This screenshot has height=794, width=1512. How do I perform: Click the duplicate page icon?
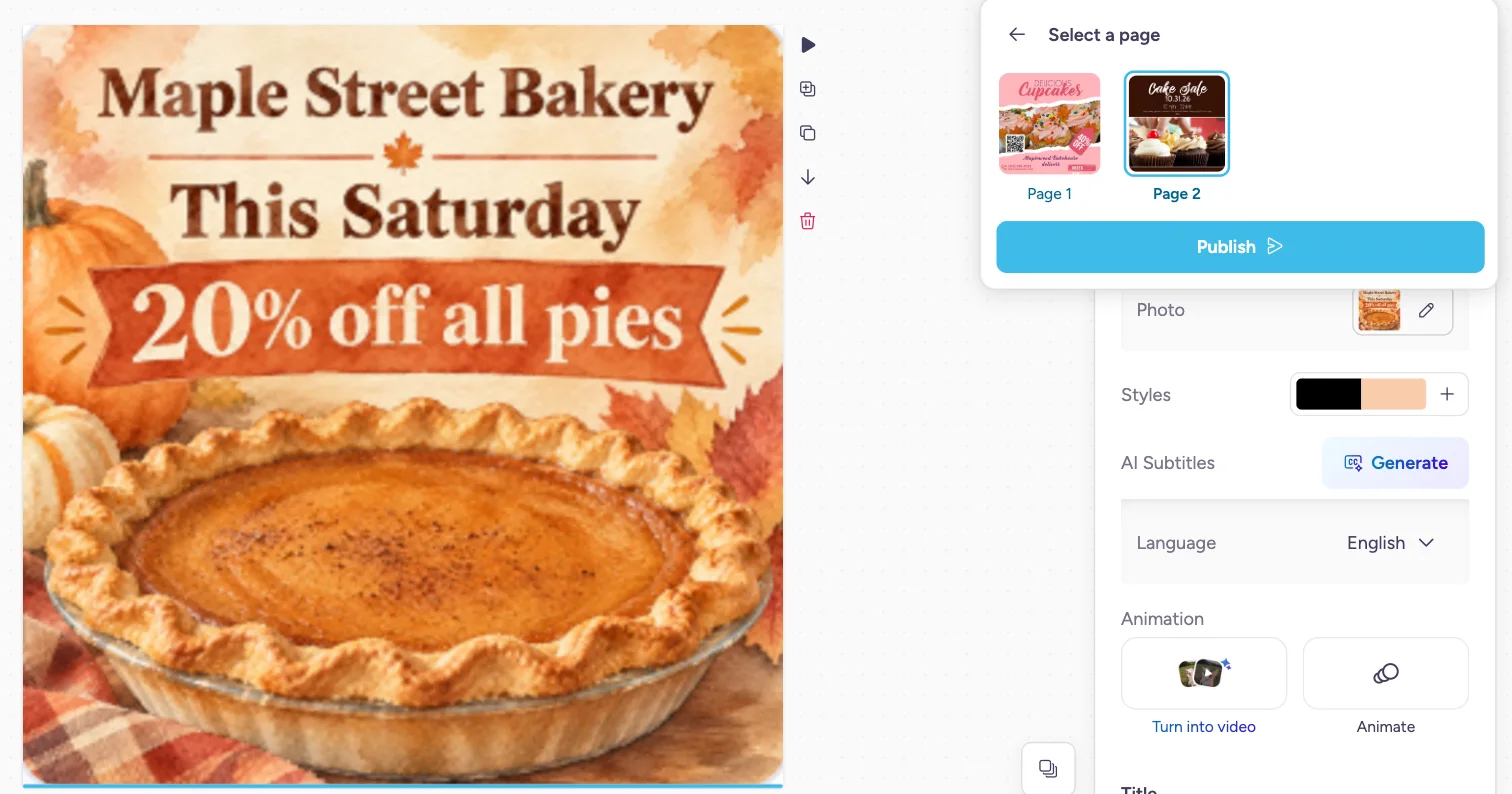pyautogui.click(x=808, y=133)
